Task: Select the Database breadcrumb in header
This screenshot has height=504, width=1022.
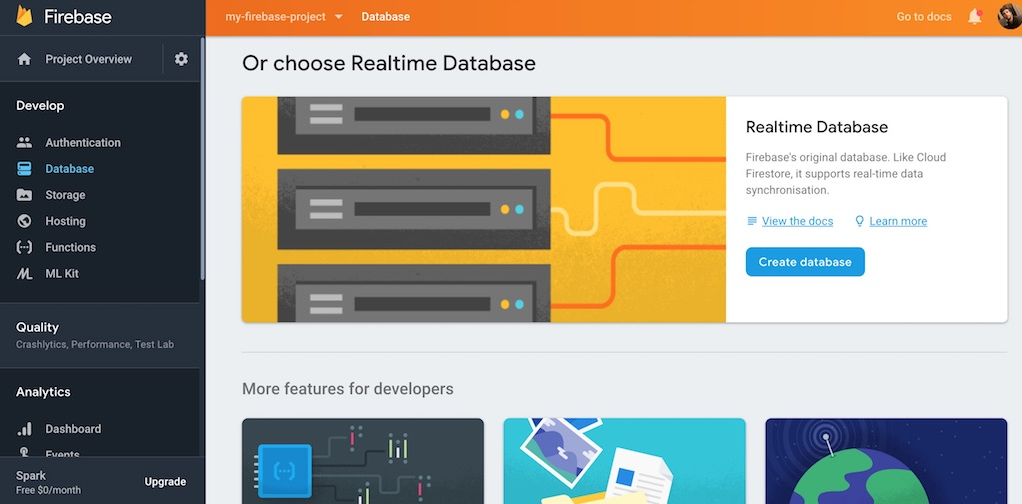Action: click(x=386, y=17)
